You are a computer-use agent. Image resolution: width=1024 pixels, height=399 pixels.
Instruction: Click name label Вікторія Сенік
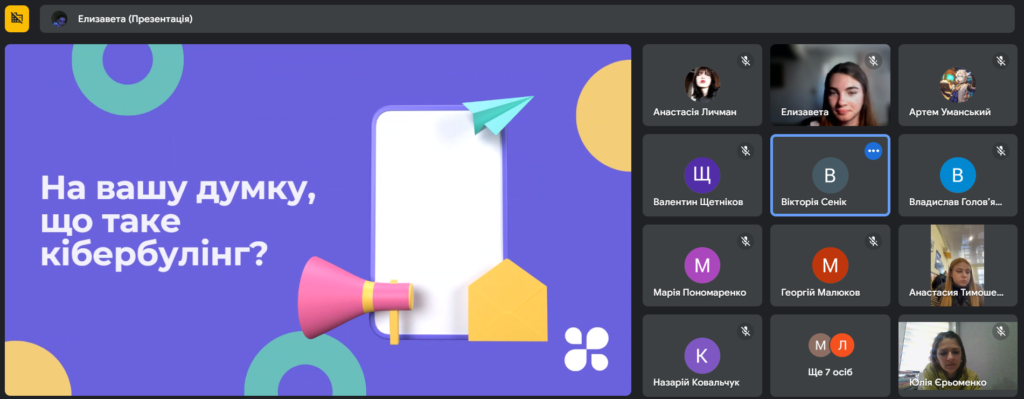coord(814,202)
